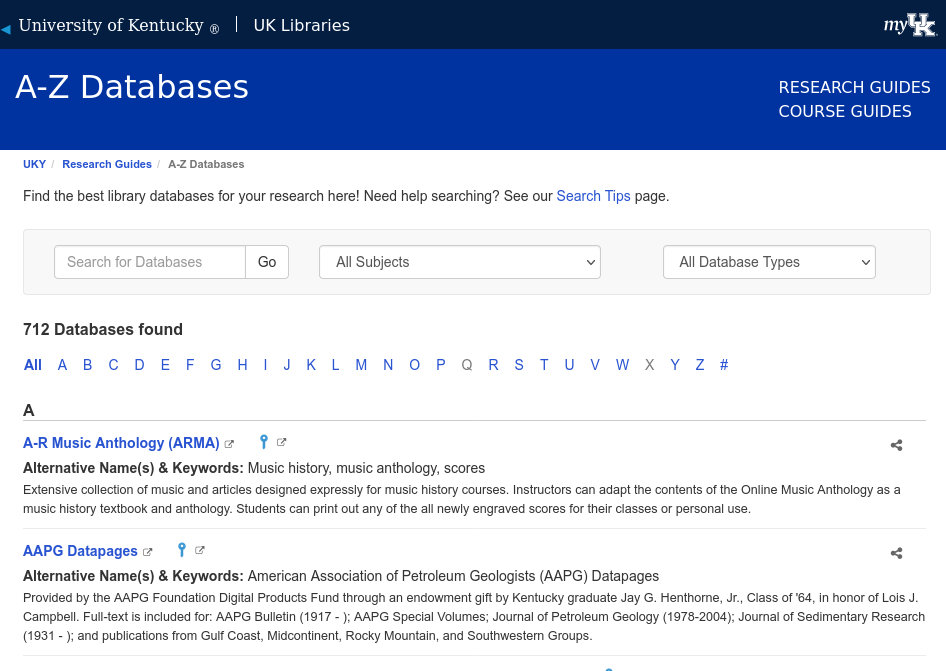This screenshot has width=946, height=671.
Task: Open A-R Music Anthology (ARMA) database
Action: pos(121,443)
